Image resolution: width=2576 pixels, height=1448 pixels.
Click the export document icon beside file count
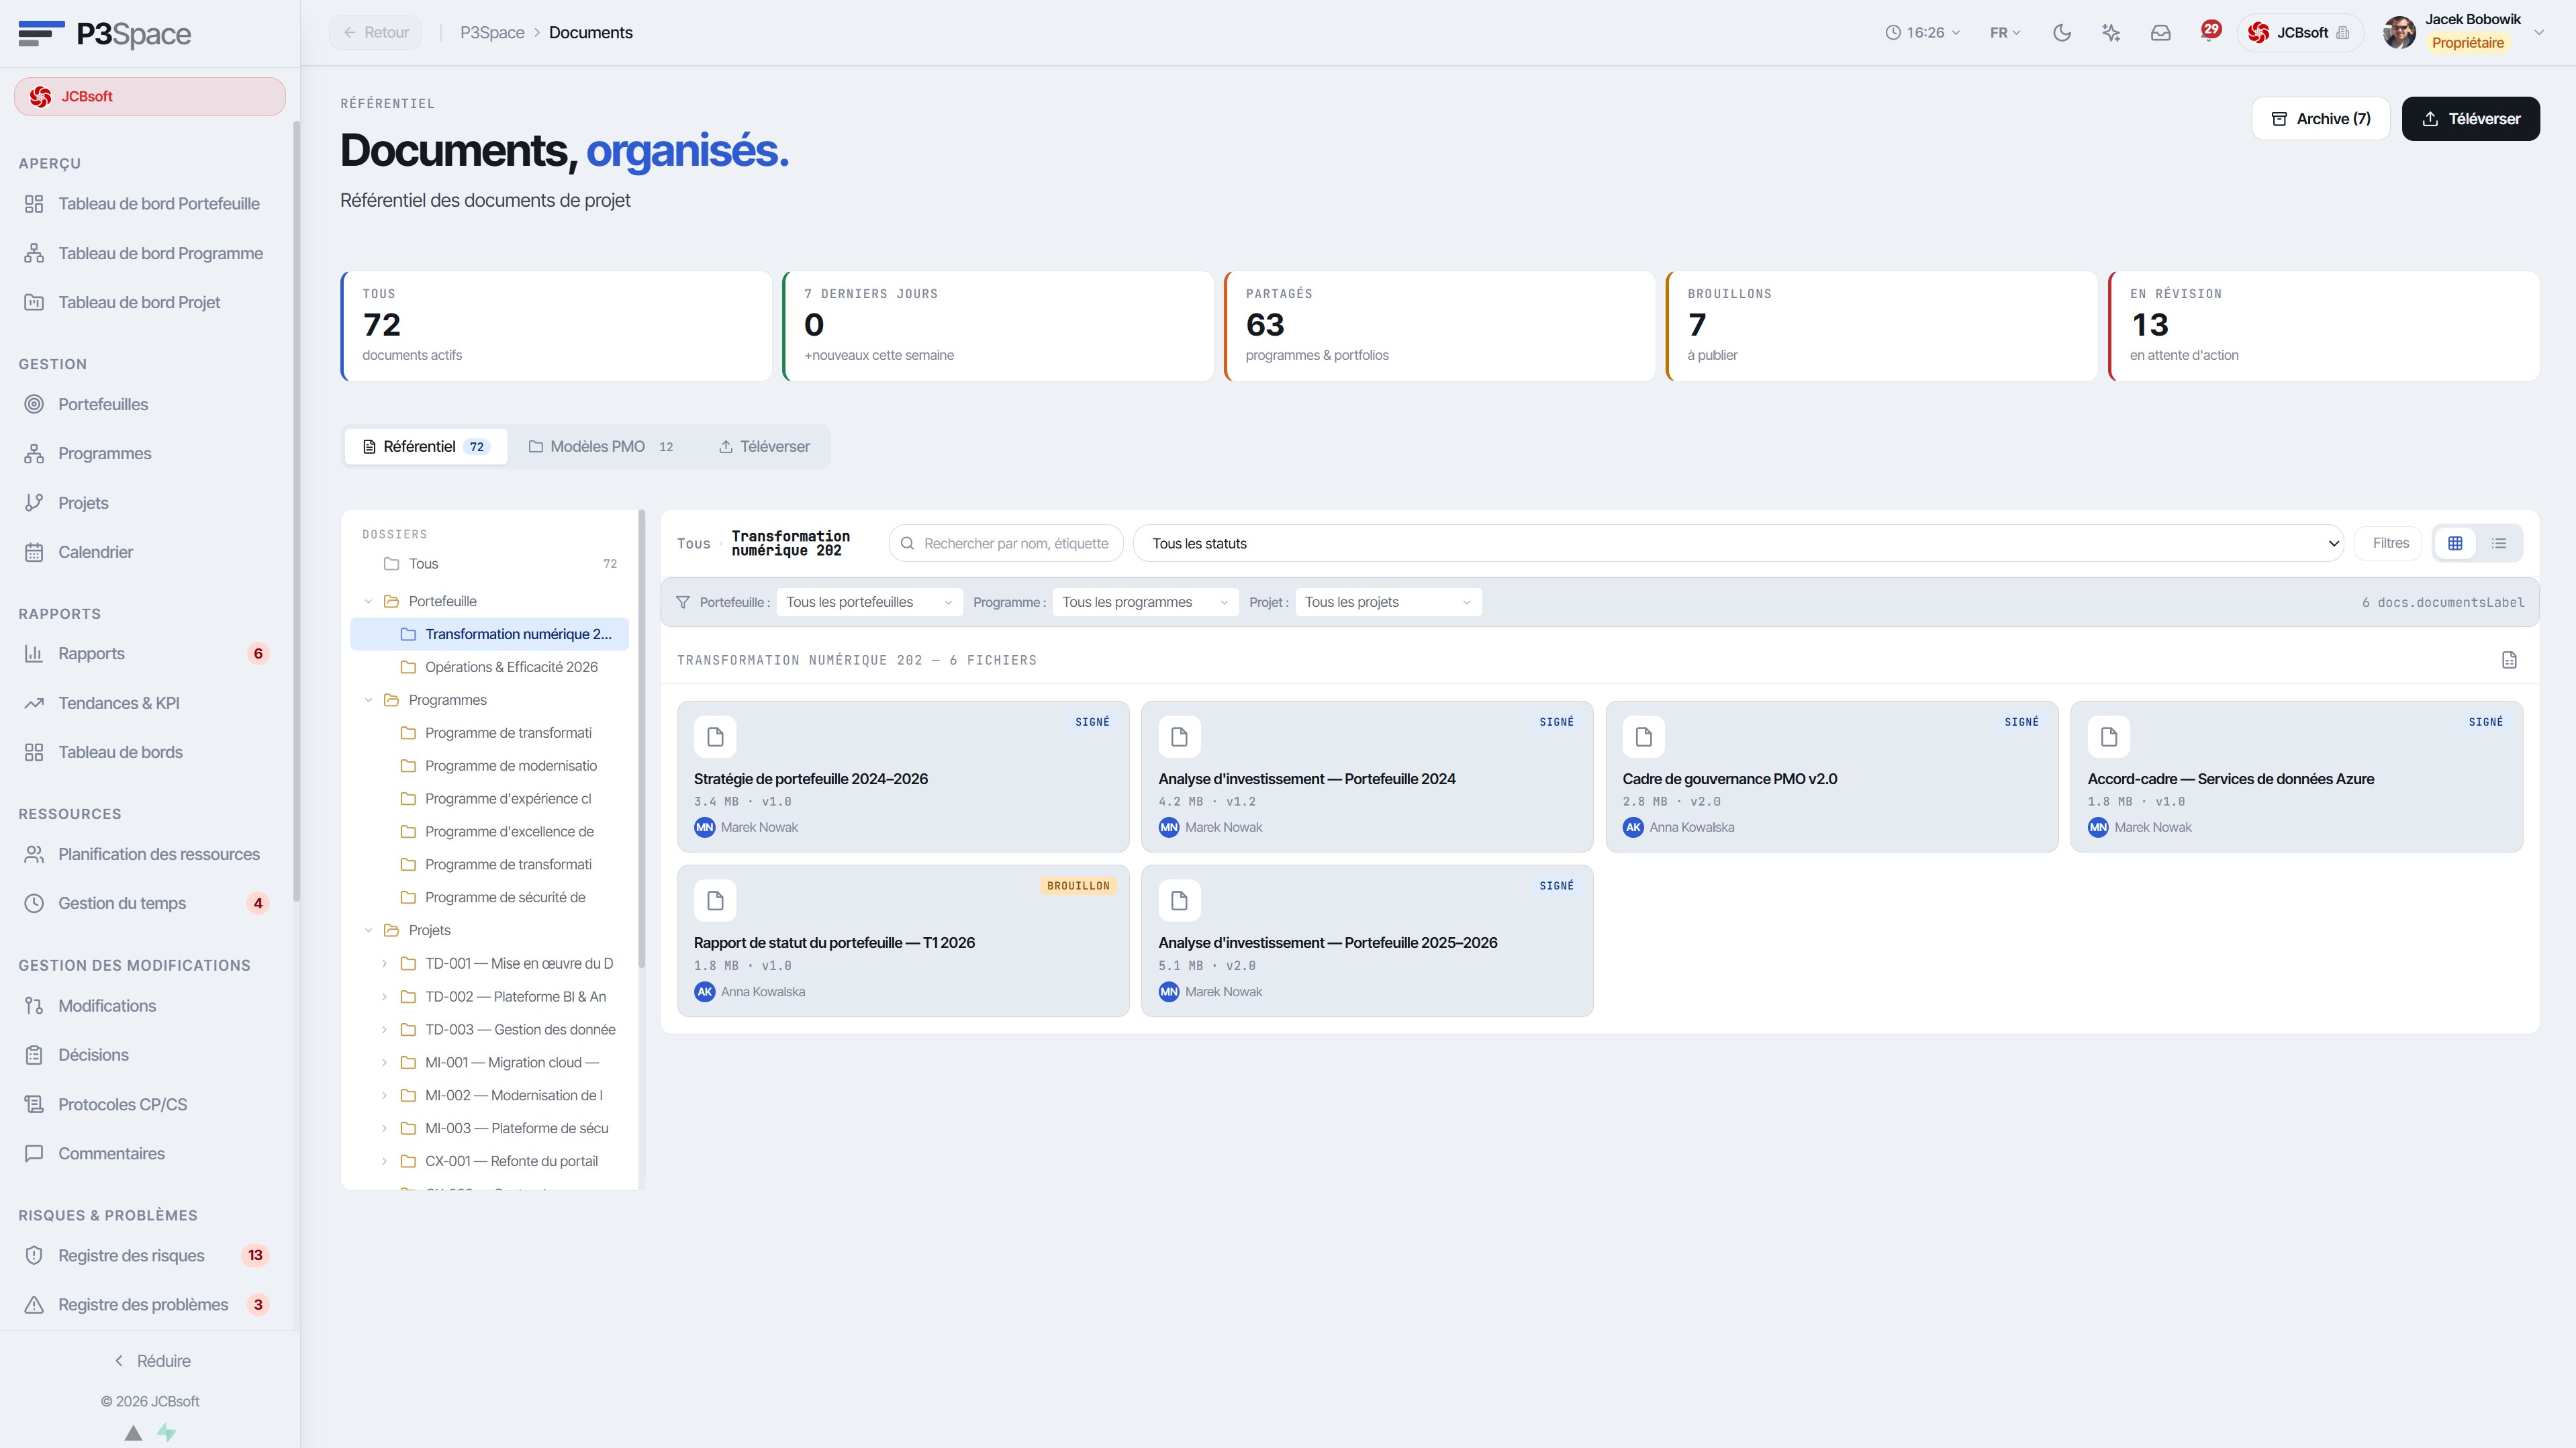click(2508, 660)
